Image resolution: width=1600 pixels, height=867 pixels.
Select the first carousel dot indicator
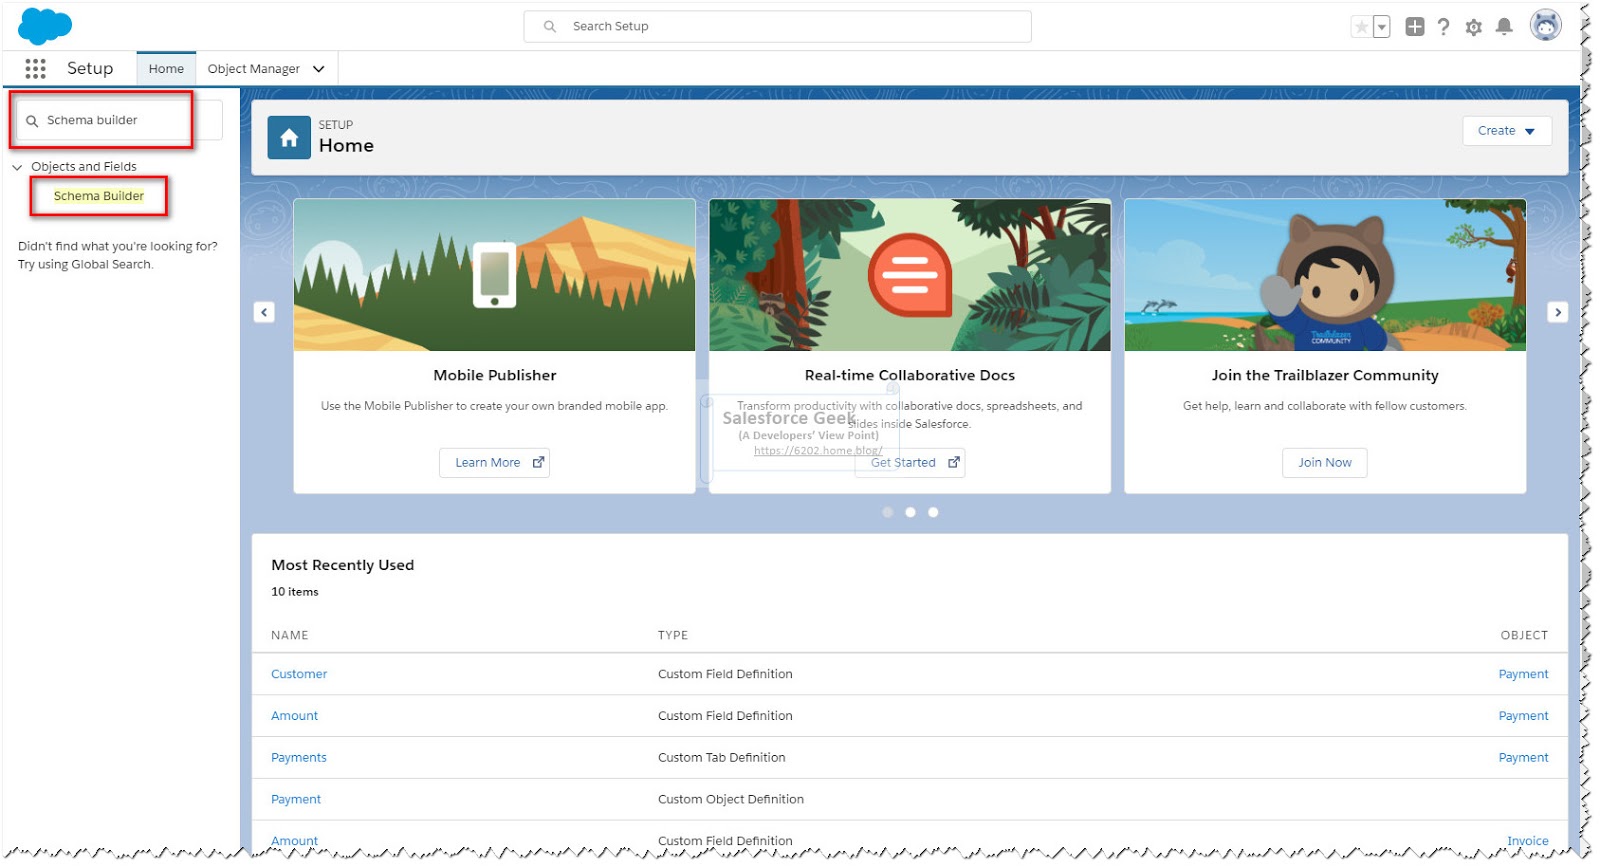click(x=887, y=512)
